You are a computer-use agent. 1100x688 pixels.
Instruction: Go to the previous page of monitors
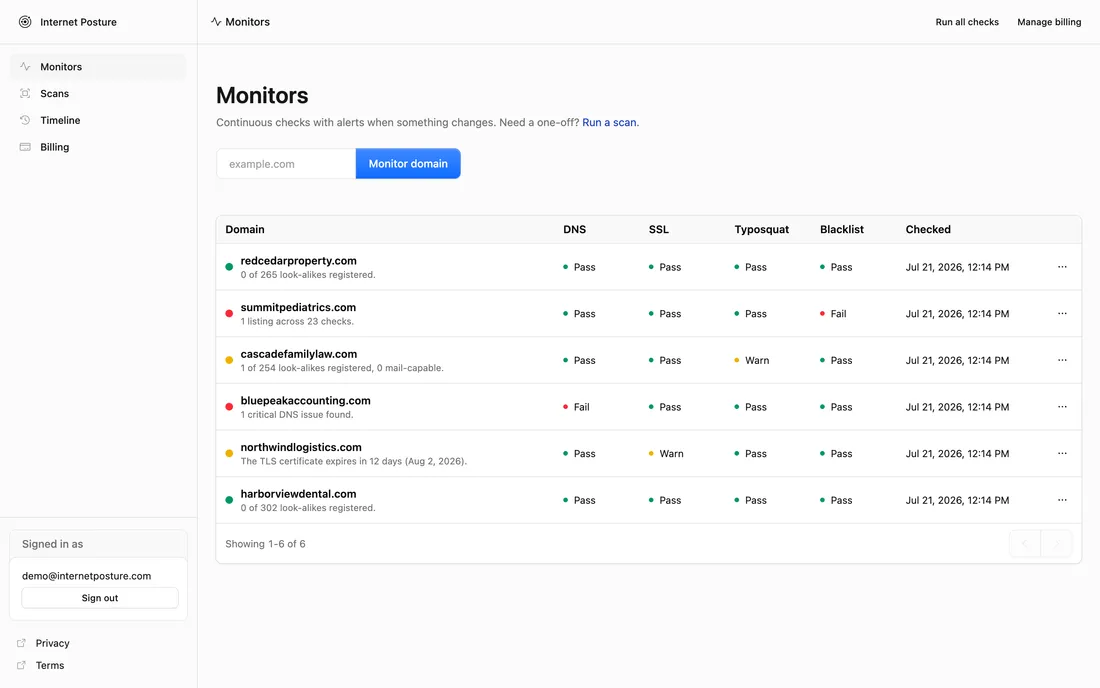(1025, 544)
